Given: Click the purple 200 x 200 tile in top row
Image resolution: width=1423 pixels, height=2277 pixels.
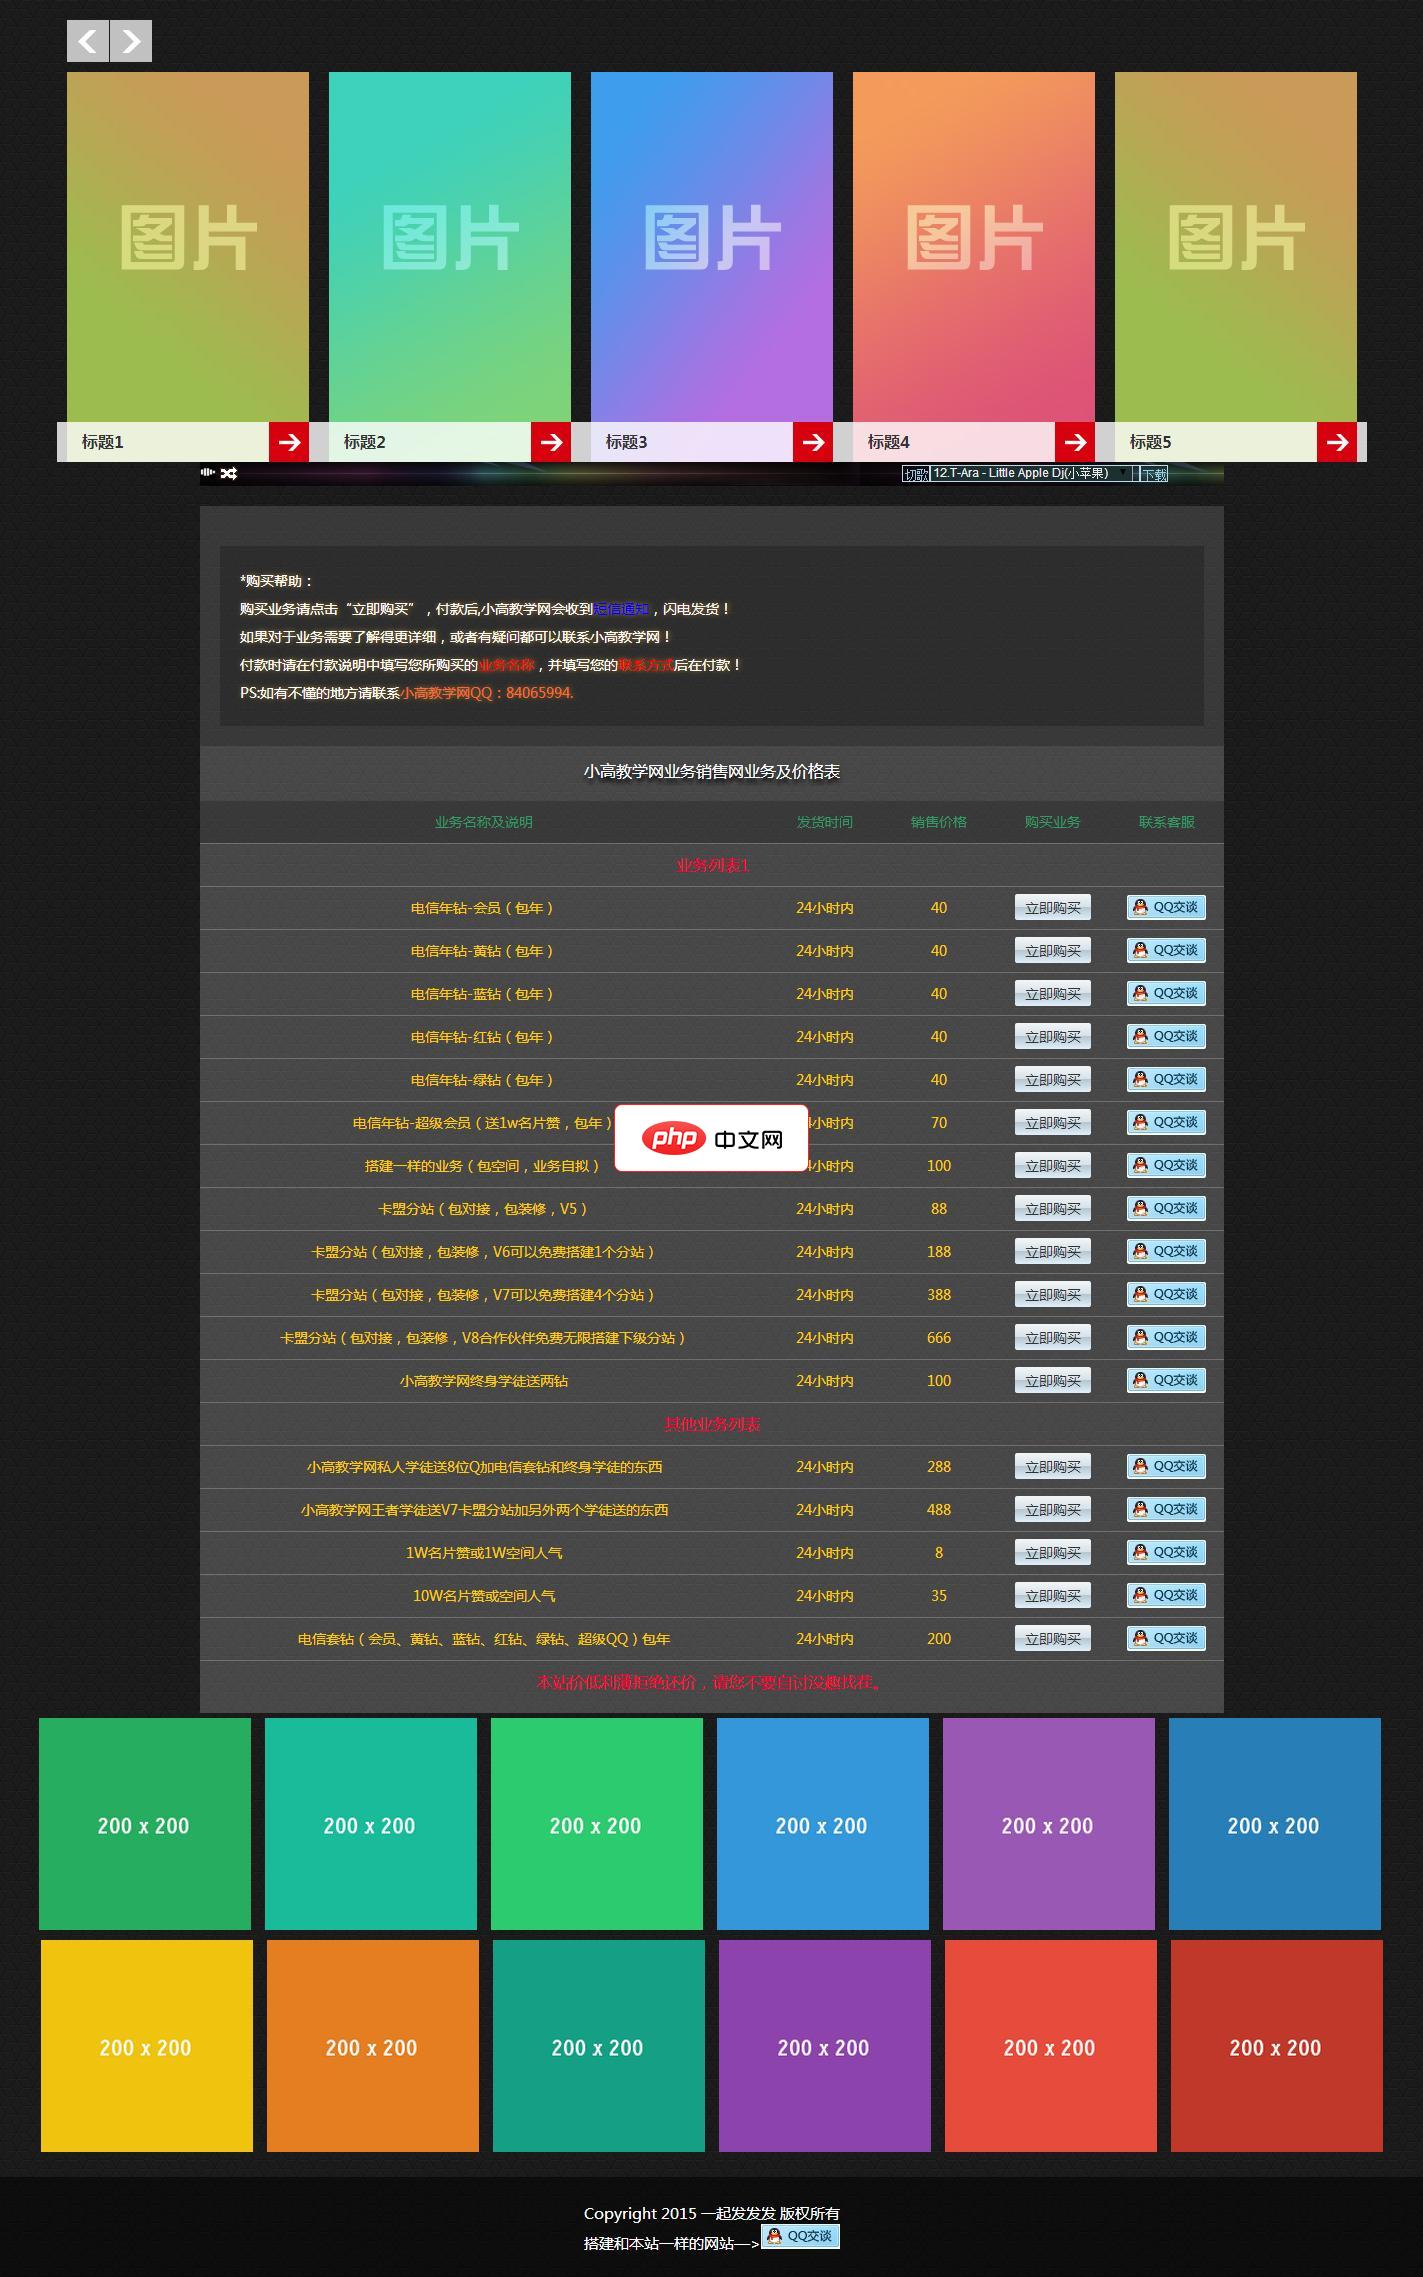Looking at the screenshot, I should (x=1048, y=1824).
